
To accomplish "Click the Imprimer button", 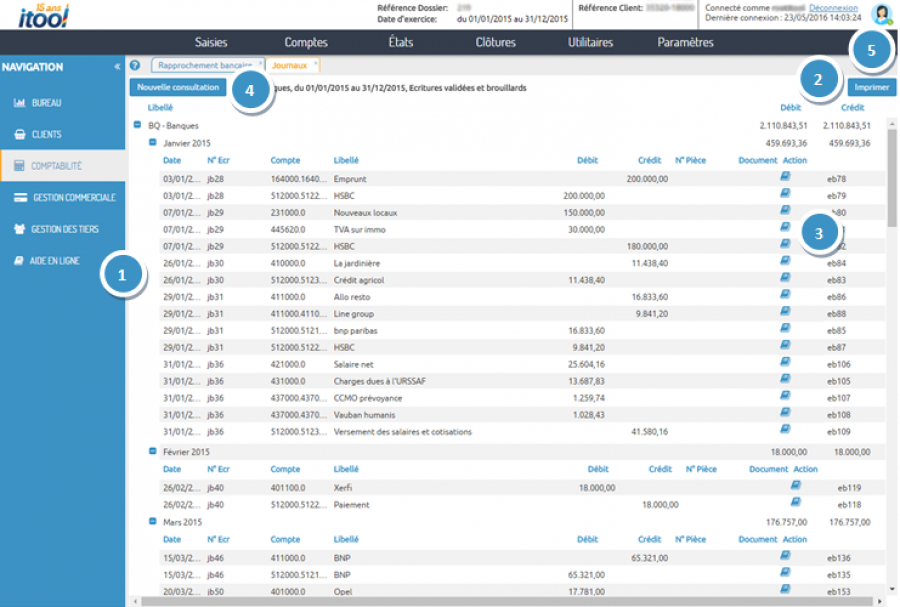I will coord(871,87).
